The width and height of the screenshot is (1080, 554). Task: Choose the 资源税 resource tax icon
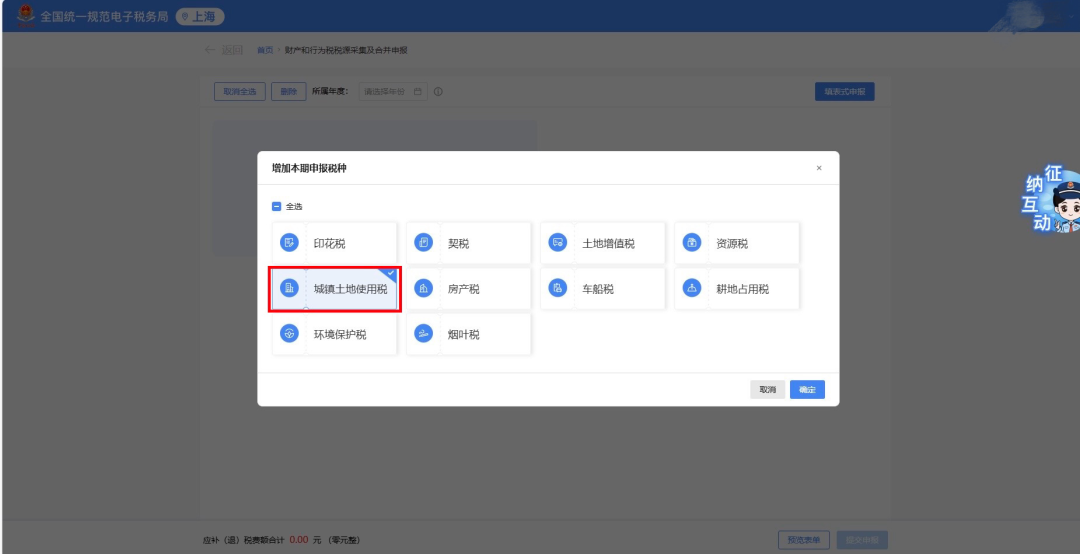point(691,243)
